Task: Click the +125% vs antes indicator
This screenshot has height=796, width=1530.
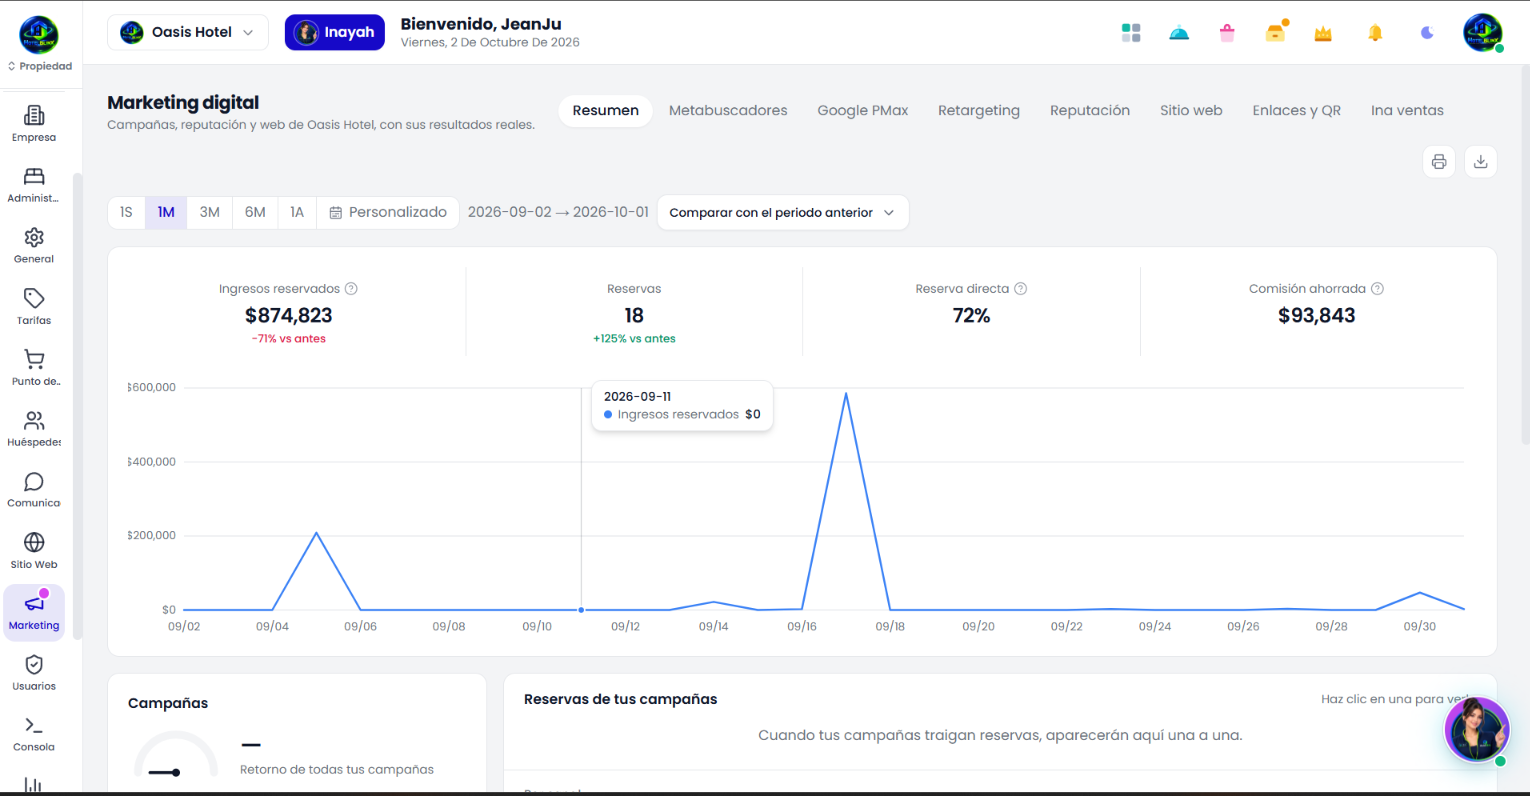Action: 634,339
